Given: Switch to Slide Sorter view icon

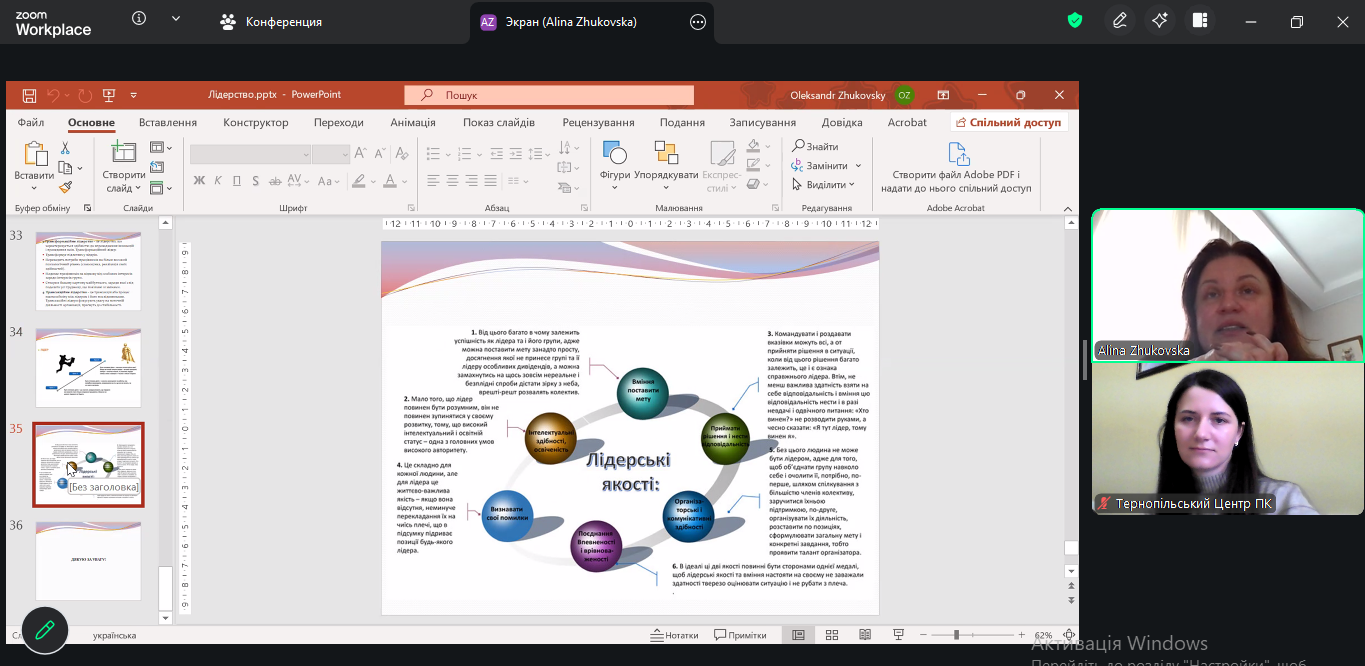Looking at the screenshot, I should (832, 635).
